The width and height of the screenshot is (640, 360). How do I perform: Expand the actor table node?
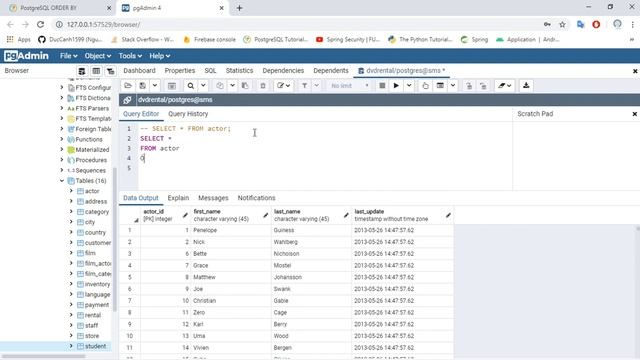(71, 191)
